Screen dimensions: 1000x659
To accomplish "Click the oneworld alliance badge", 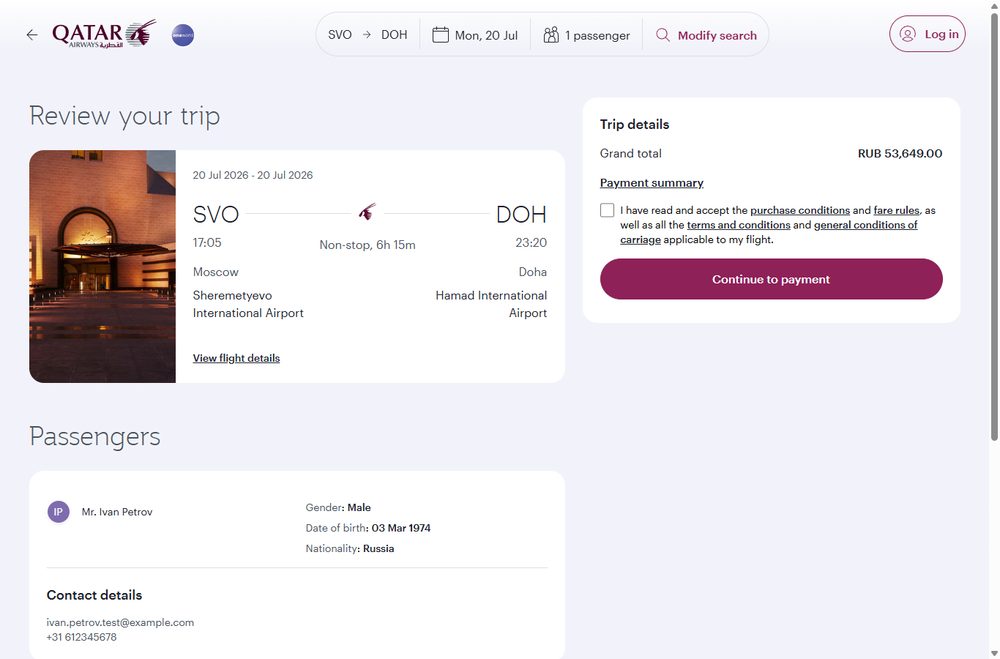I will [183, 35].
